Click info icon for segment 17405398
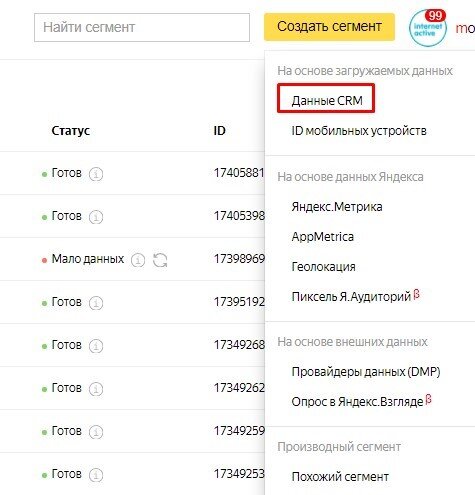The height and width of the screenshot is (495, 475). [x=96, y=217]
